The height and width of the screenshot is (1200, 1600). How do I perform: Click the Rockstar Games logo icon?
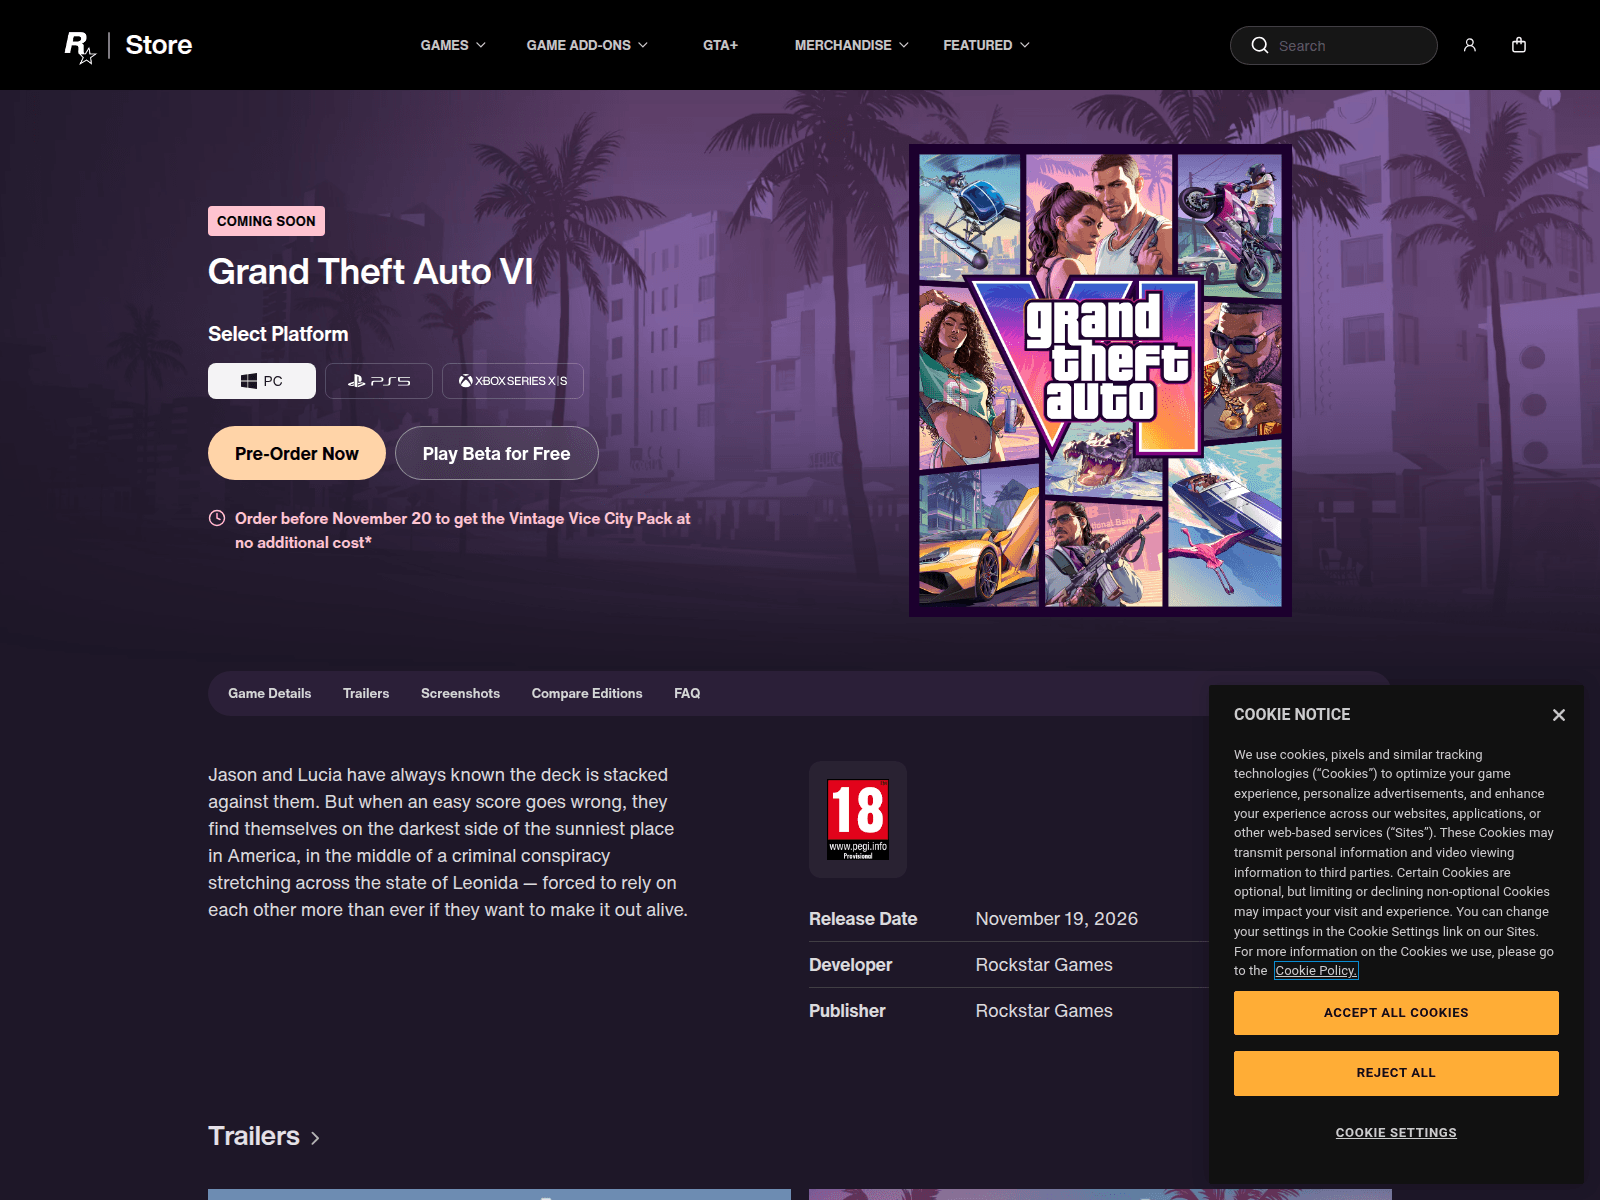click(x=80, y=46)
